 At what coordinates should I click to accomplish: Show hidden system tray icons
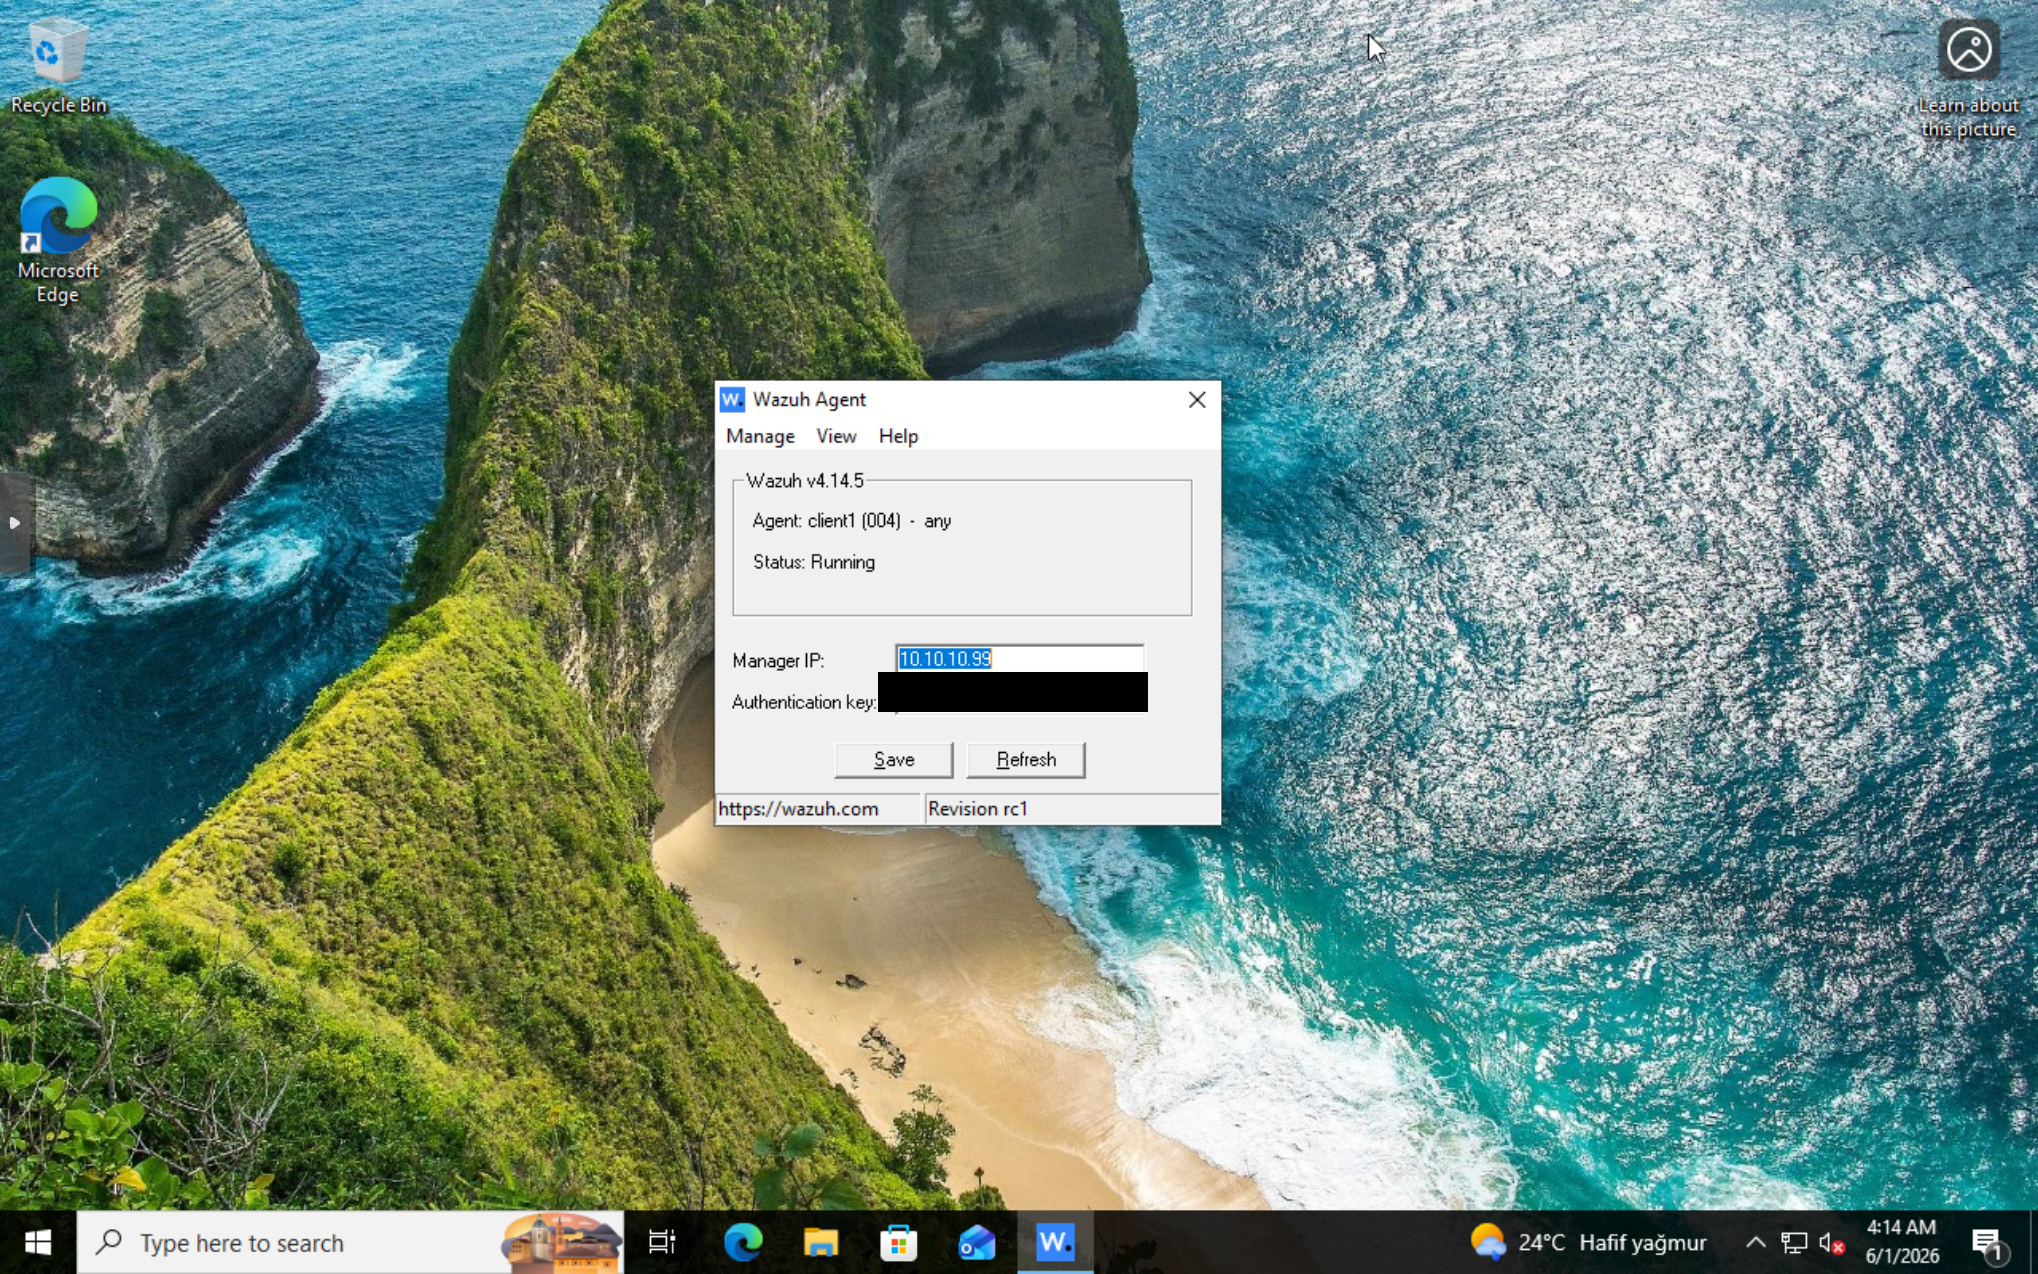1755,1243
